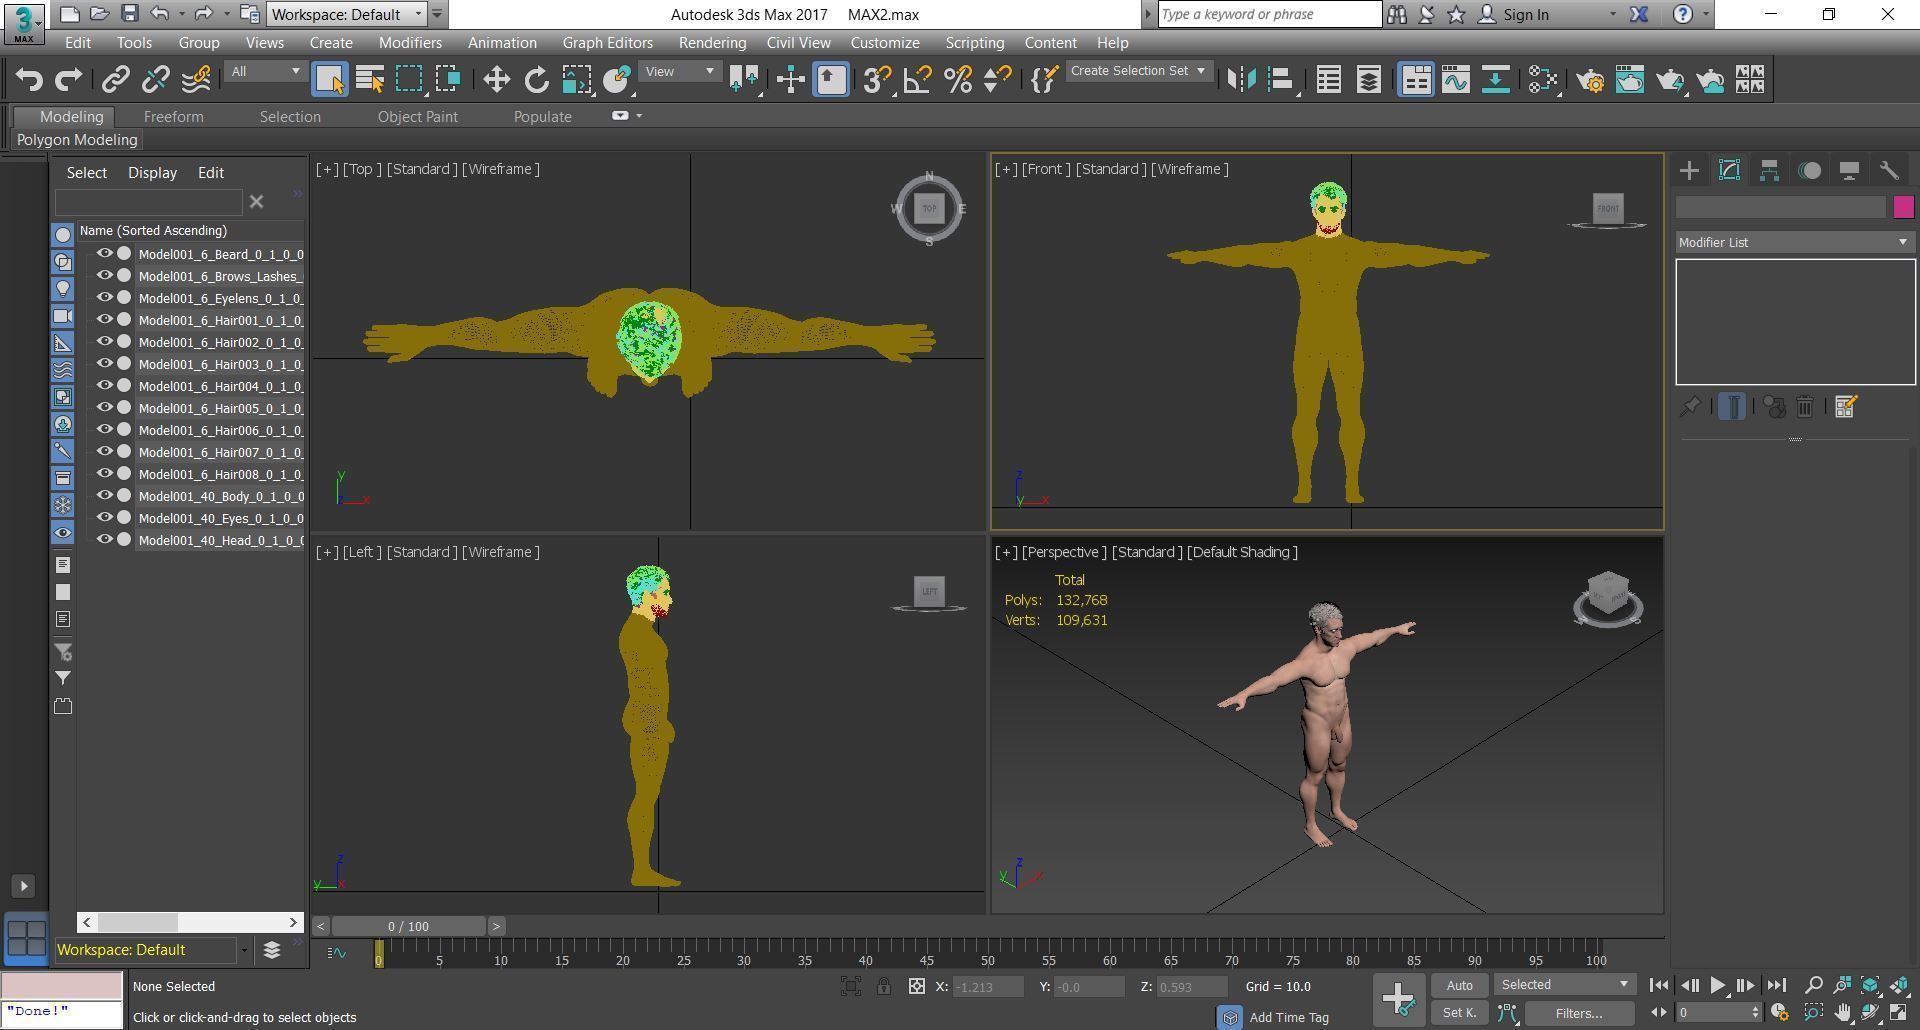Activate Bind to Space Warp tool

pyautogui.click(x=197, y=80)
